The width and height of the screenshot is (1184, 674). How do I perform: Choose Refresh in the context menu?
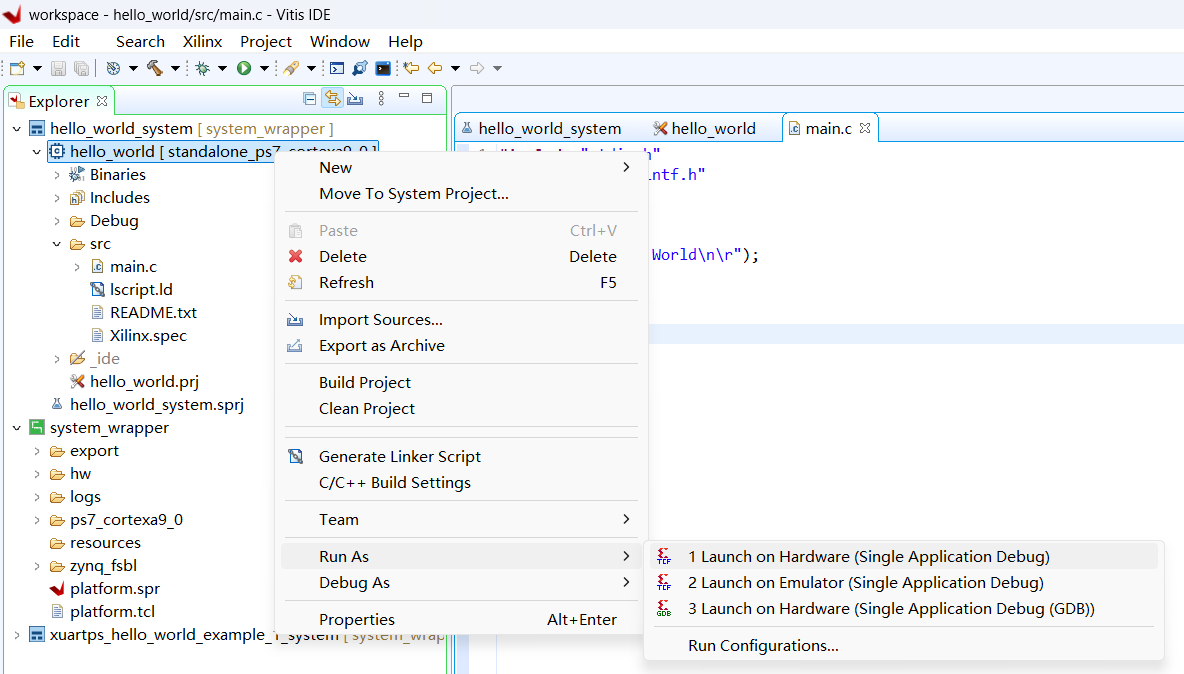(461, 282)
